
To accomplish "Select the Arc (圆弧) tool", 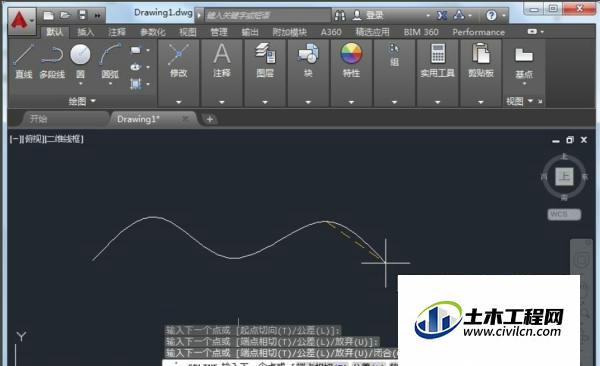I will coord(110,61).
